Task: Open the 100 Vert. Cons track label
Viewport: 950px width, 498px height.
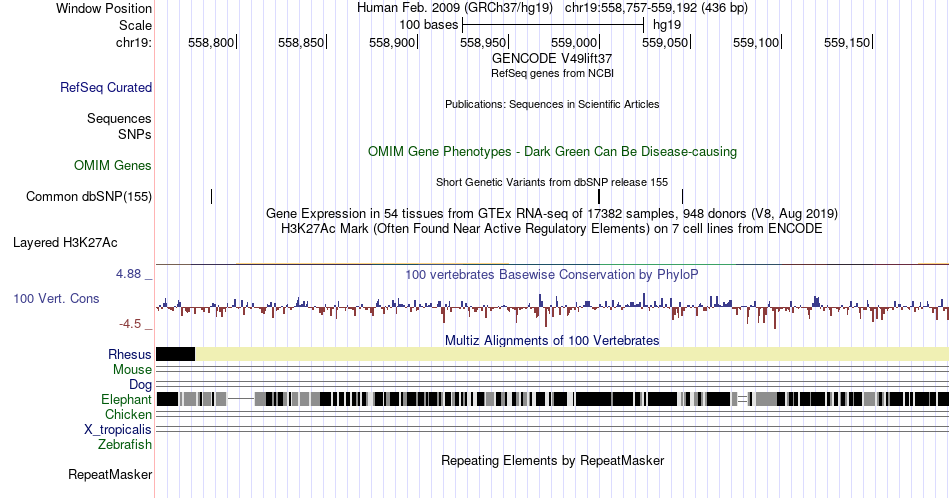Action: [56, 298]
